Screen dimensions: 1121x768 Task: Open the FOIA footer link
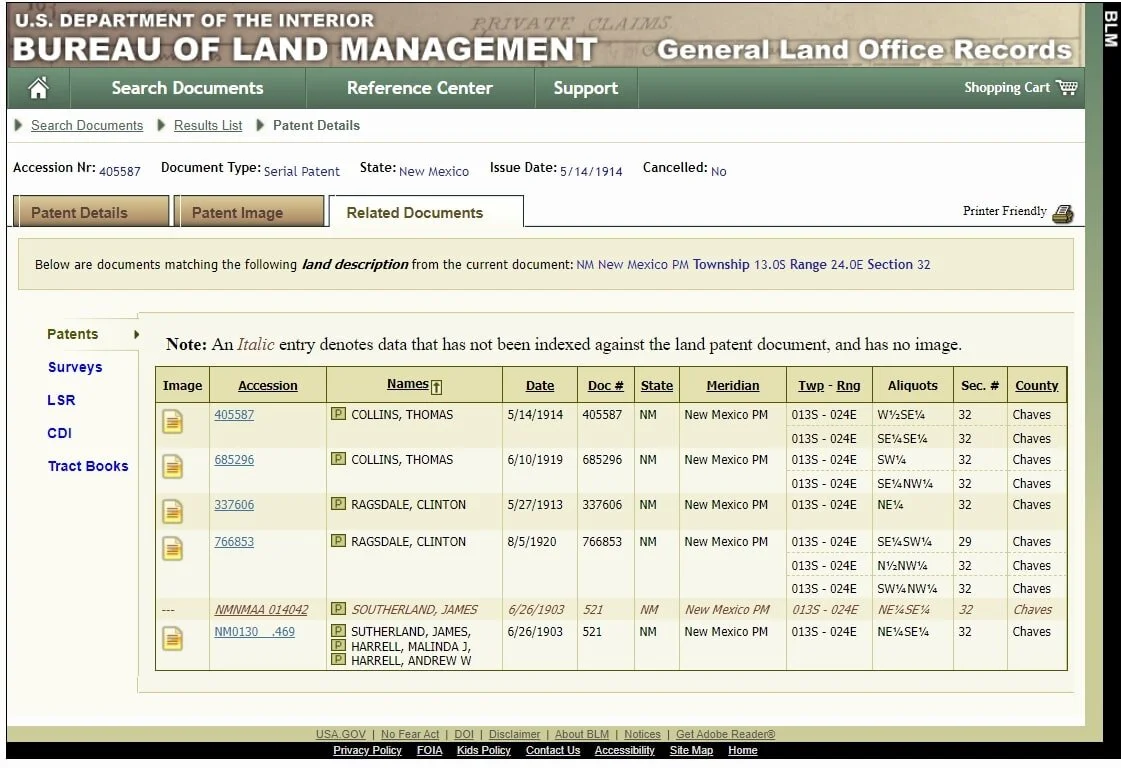tap(429, 750)
